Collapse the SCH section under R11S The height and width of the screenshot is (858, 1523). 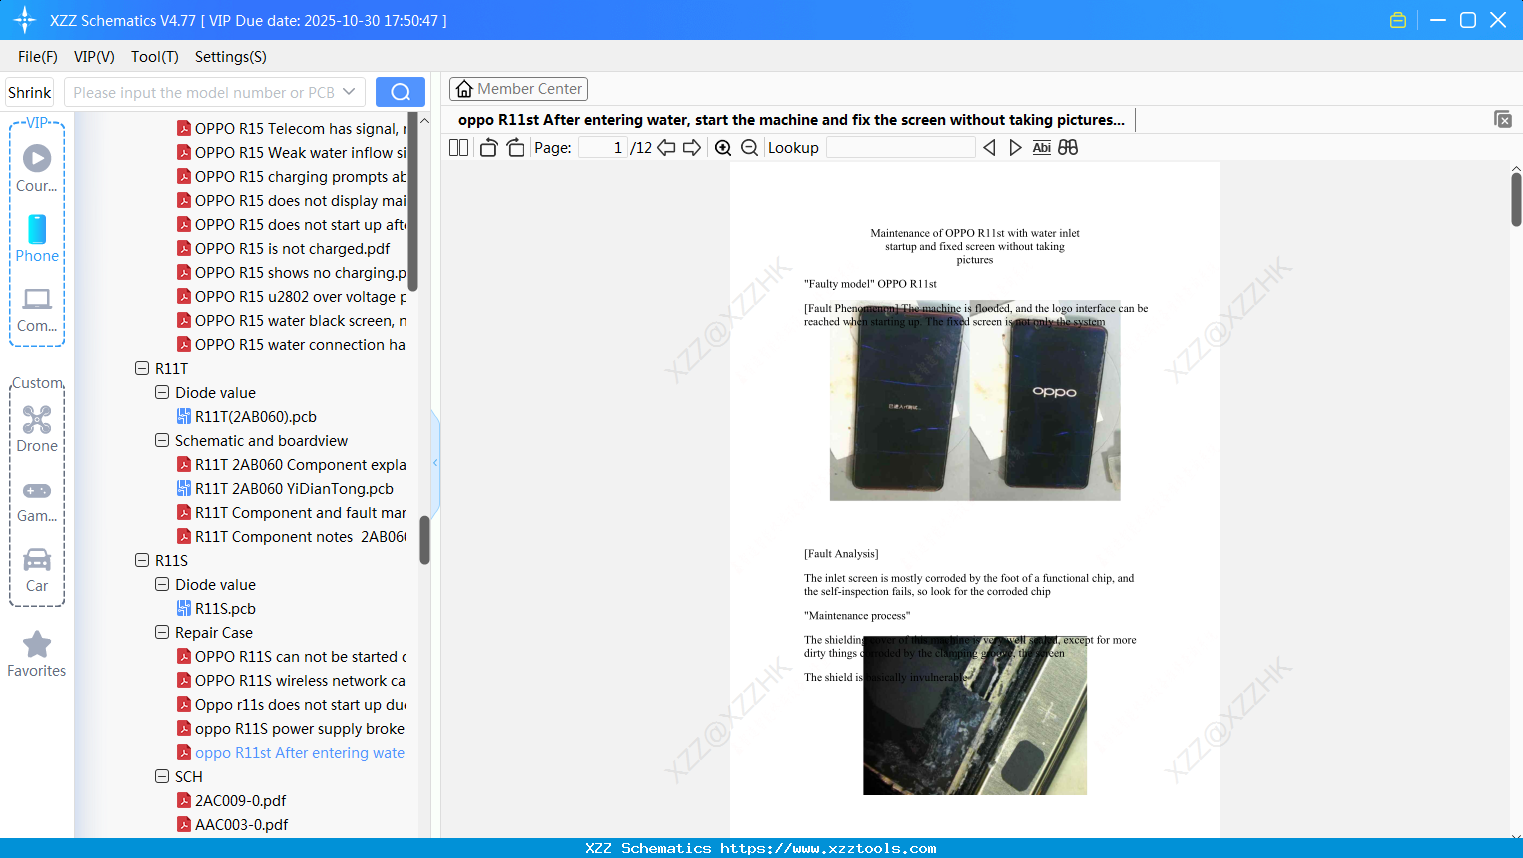(x=161, y=776)
